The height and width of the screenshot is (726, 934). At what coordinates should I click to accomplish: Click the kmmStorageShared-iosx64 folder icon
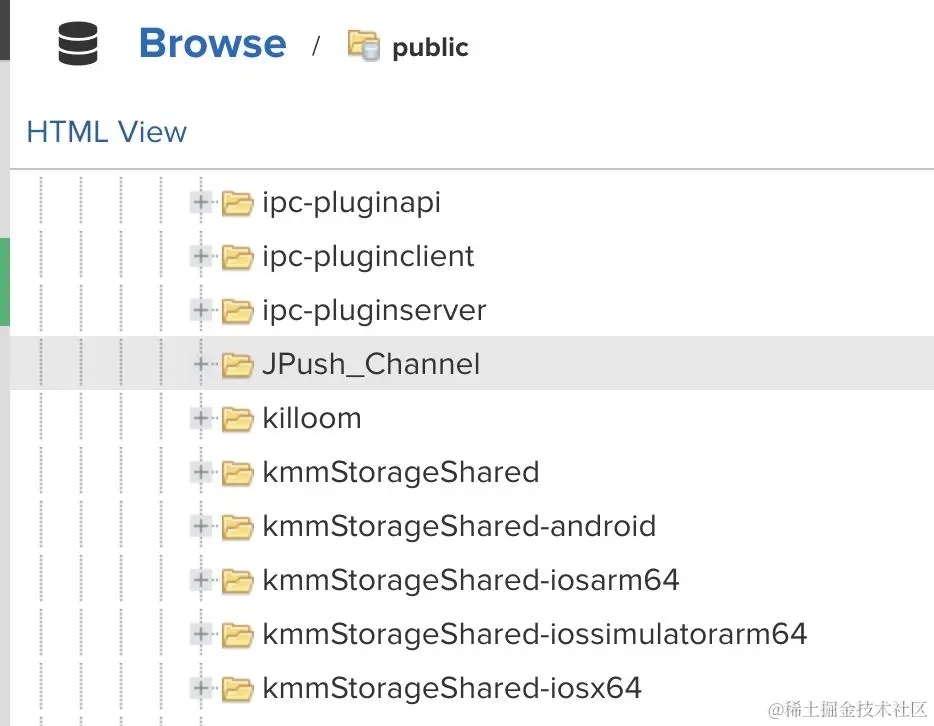(x=237, y=689)
